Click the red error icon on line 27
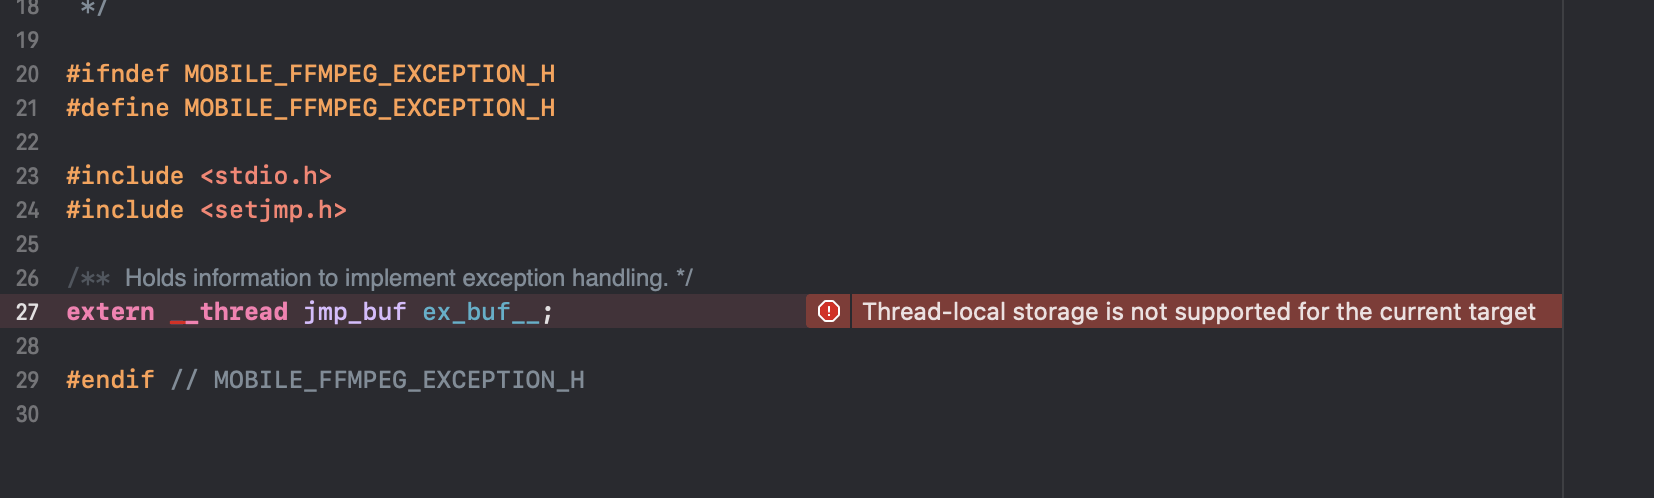 [829, 311]
